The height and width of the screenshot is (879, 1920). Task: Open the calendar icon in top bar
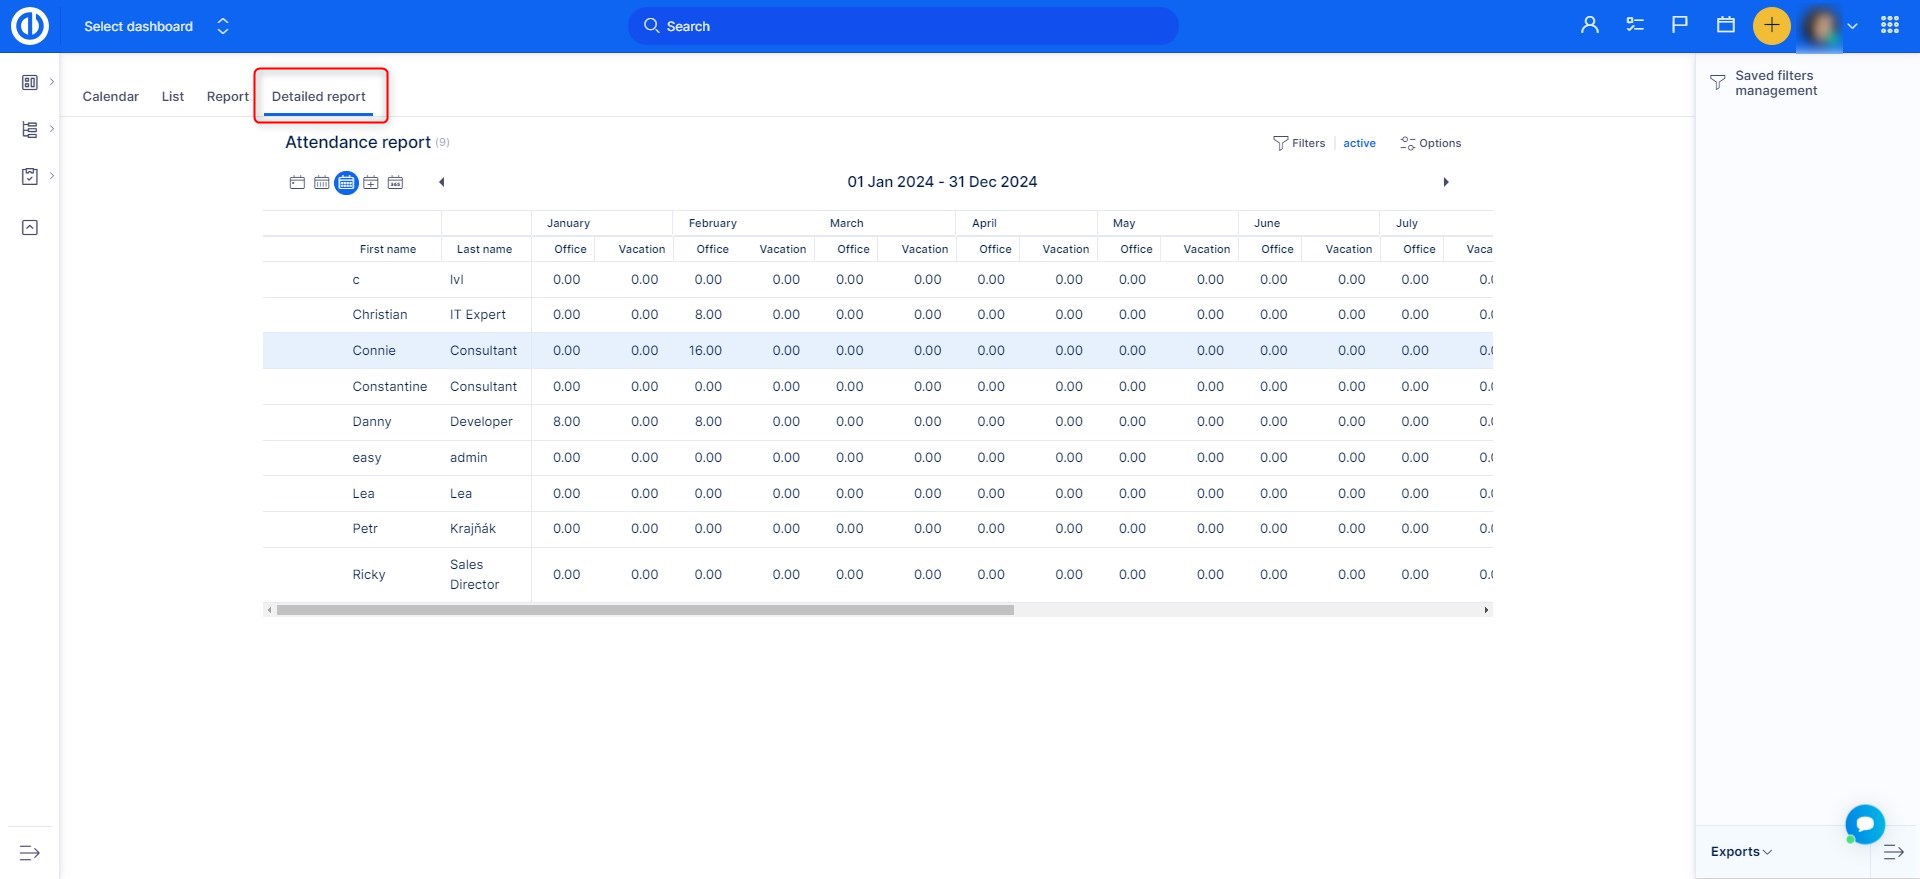pyautogui.click(x=1725, y=26)
